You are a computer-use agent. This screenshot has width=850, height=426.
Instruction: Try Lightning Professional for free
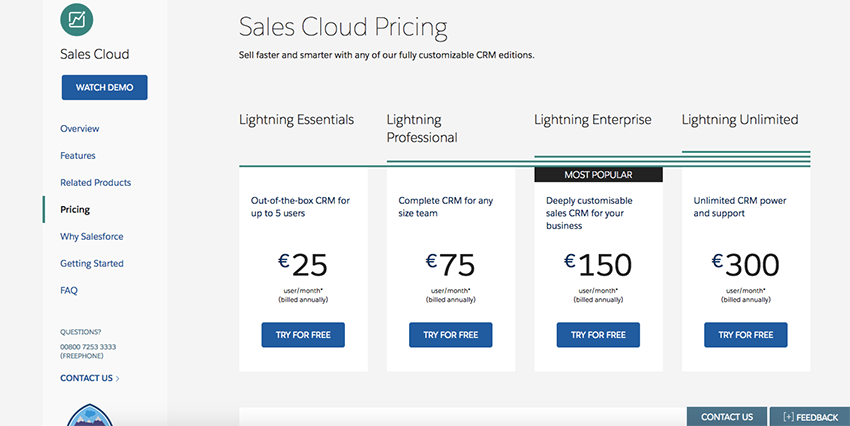coord(450,335)
